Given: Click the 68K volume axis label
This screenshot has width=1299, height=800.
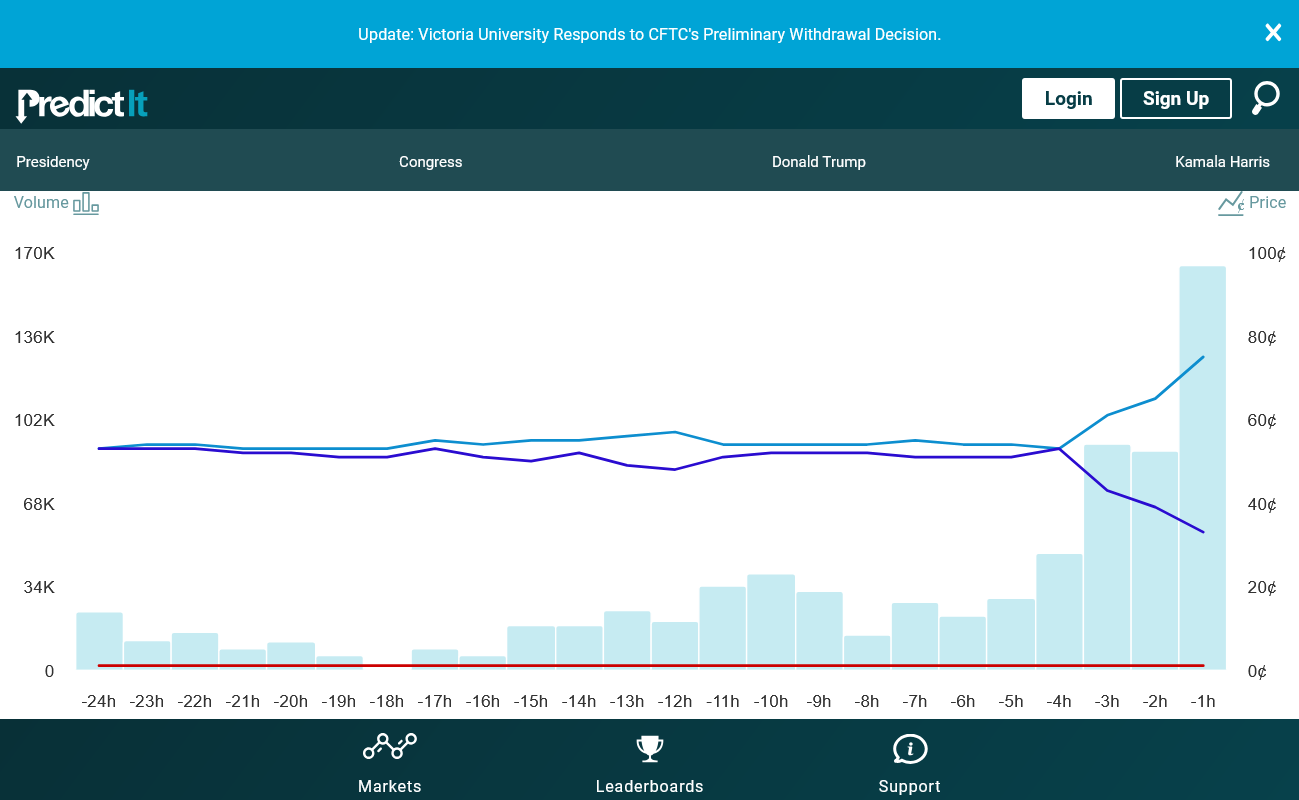Looking at the screenshot, I should [39, 504].
